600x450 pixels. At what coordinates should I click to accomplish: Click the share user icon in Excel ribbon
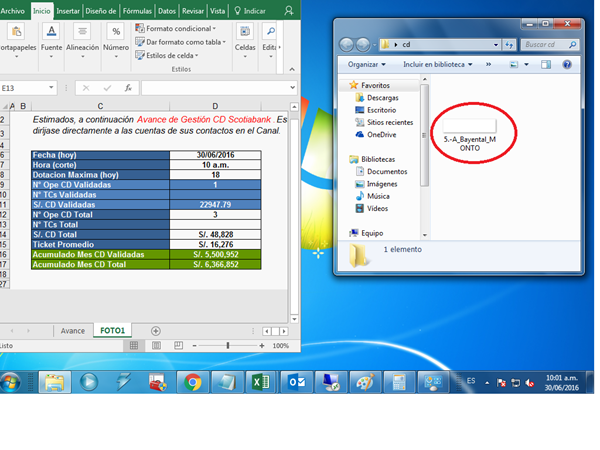click(289, 11)
